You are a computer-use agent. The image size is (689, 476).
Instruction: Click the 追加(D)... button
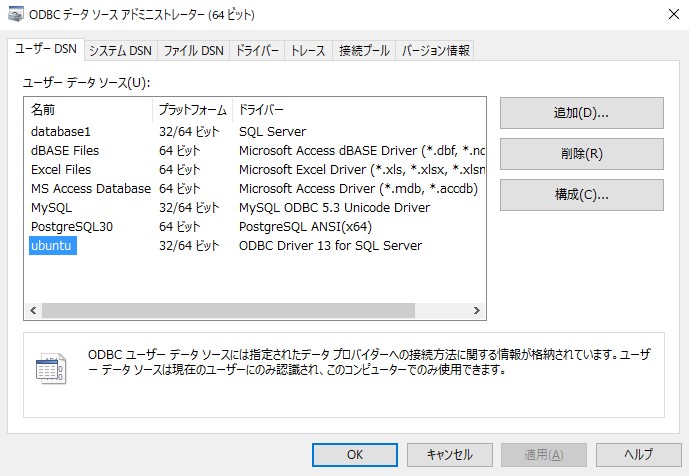(x=581, y=113)
